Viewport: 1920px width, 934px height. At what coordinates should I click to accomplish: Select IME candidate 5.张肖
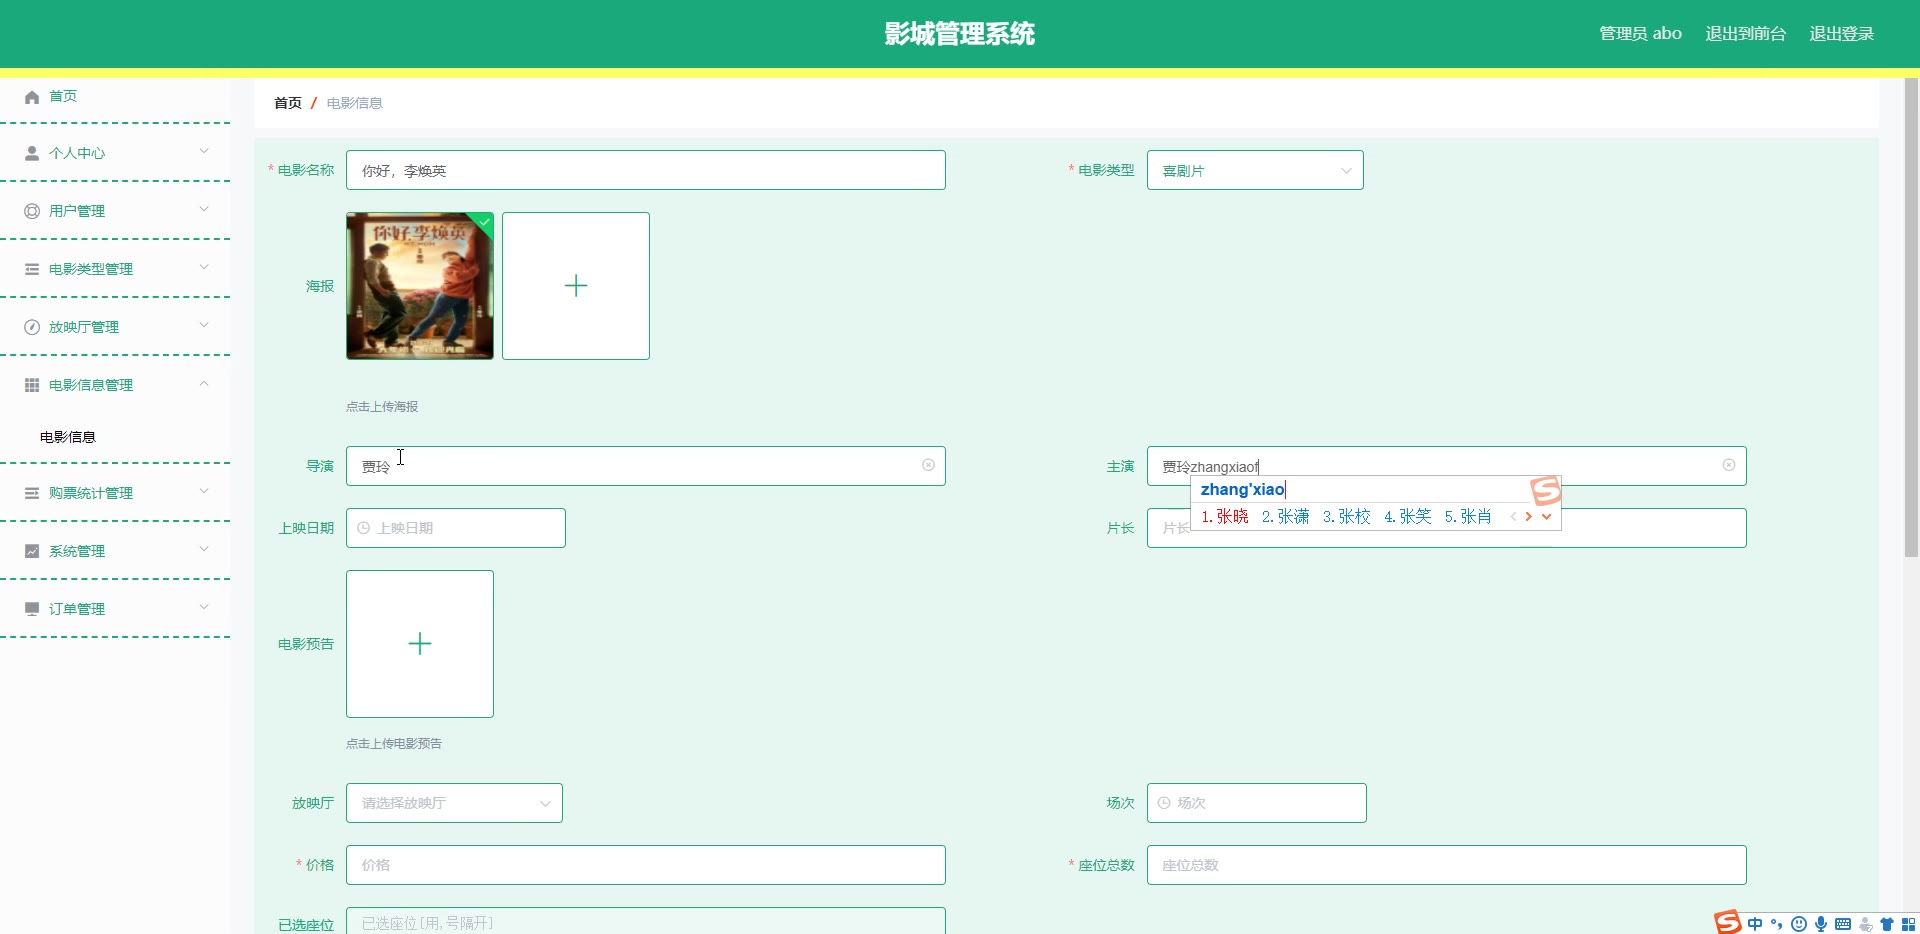[1468, 517]
